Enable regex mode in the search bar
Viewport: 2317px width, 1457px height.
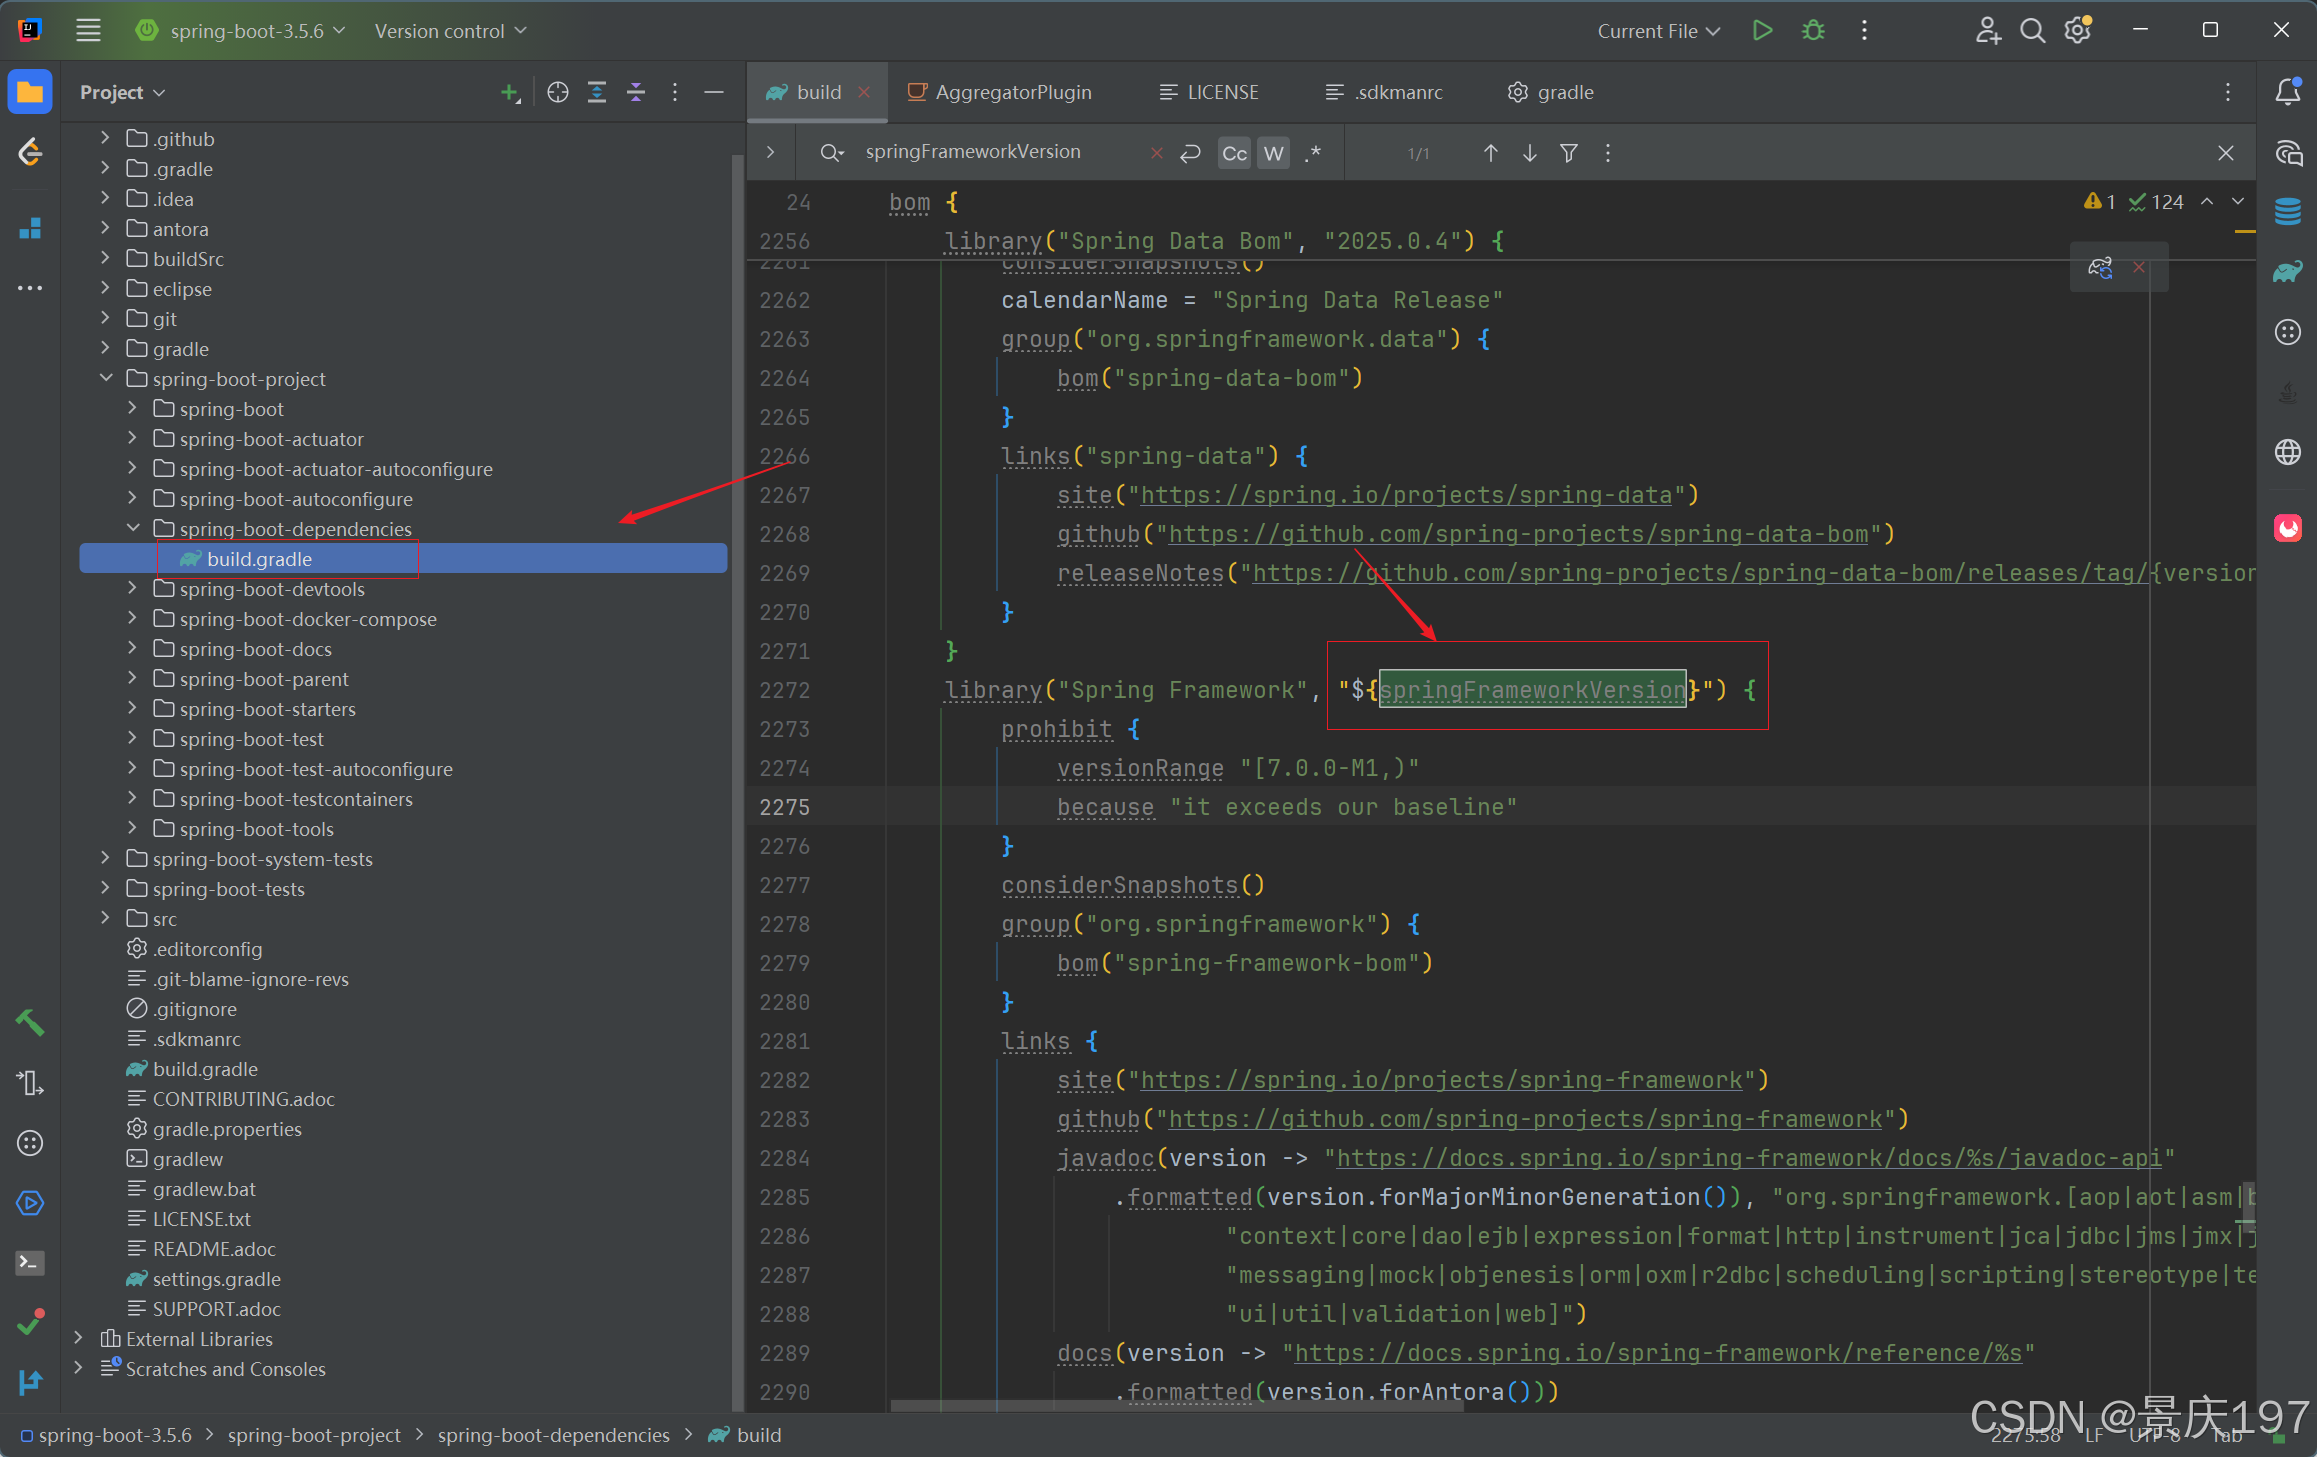pyautogui.click(x=1313, y=152)
